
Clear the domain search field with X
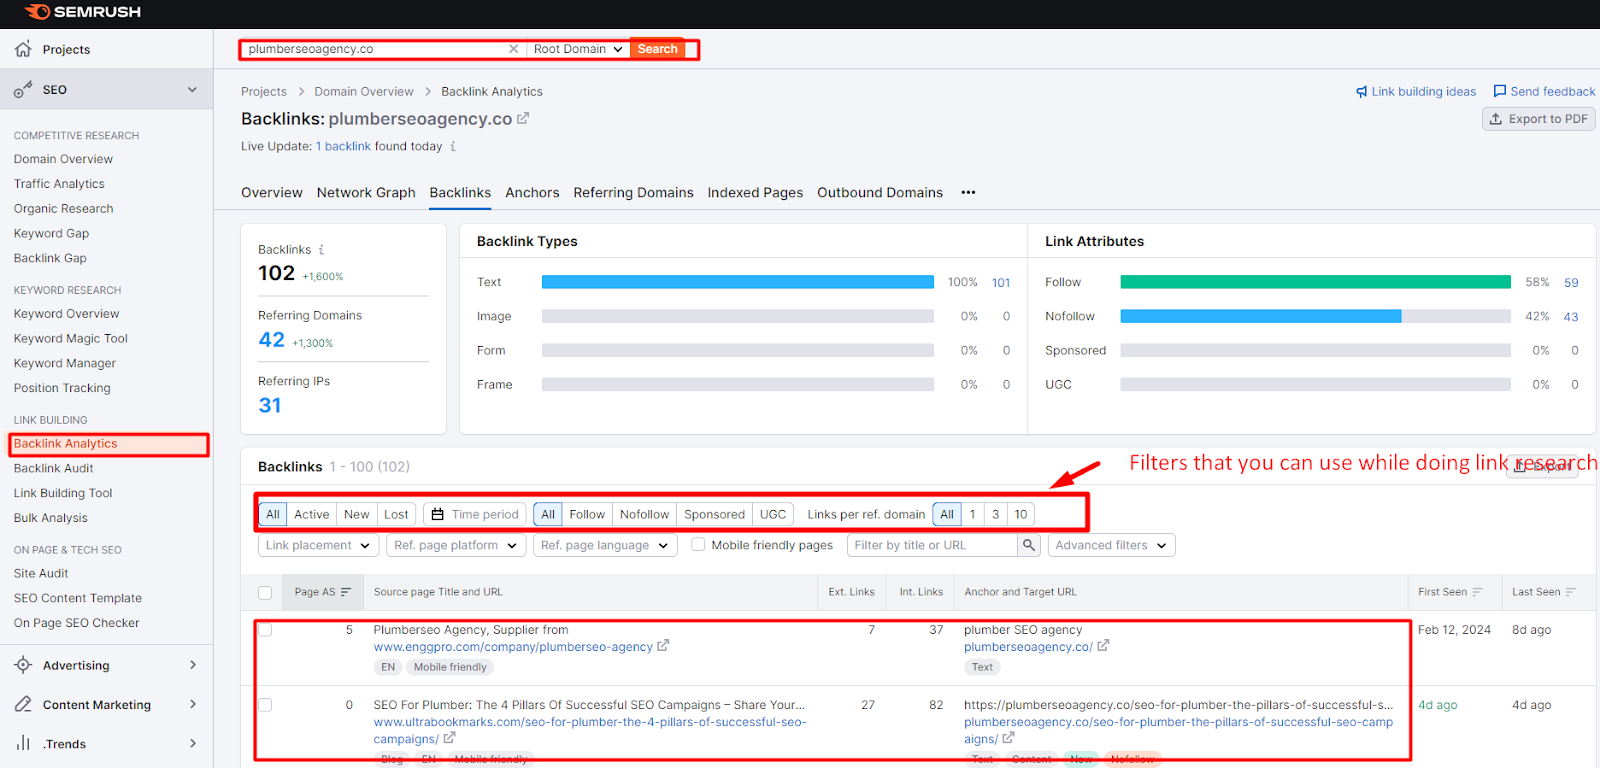(513, 49)
